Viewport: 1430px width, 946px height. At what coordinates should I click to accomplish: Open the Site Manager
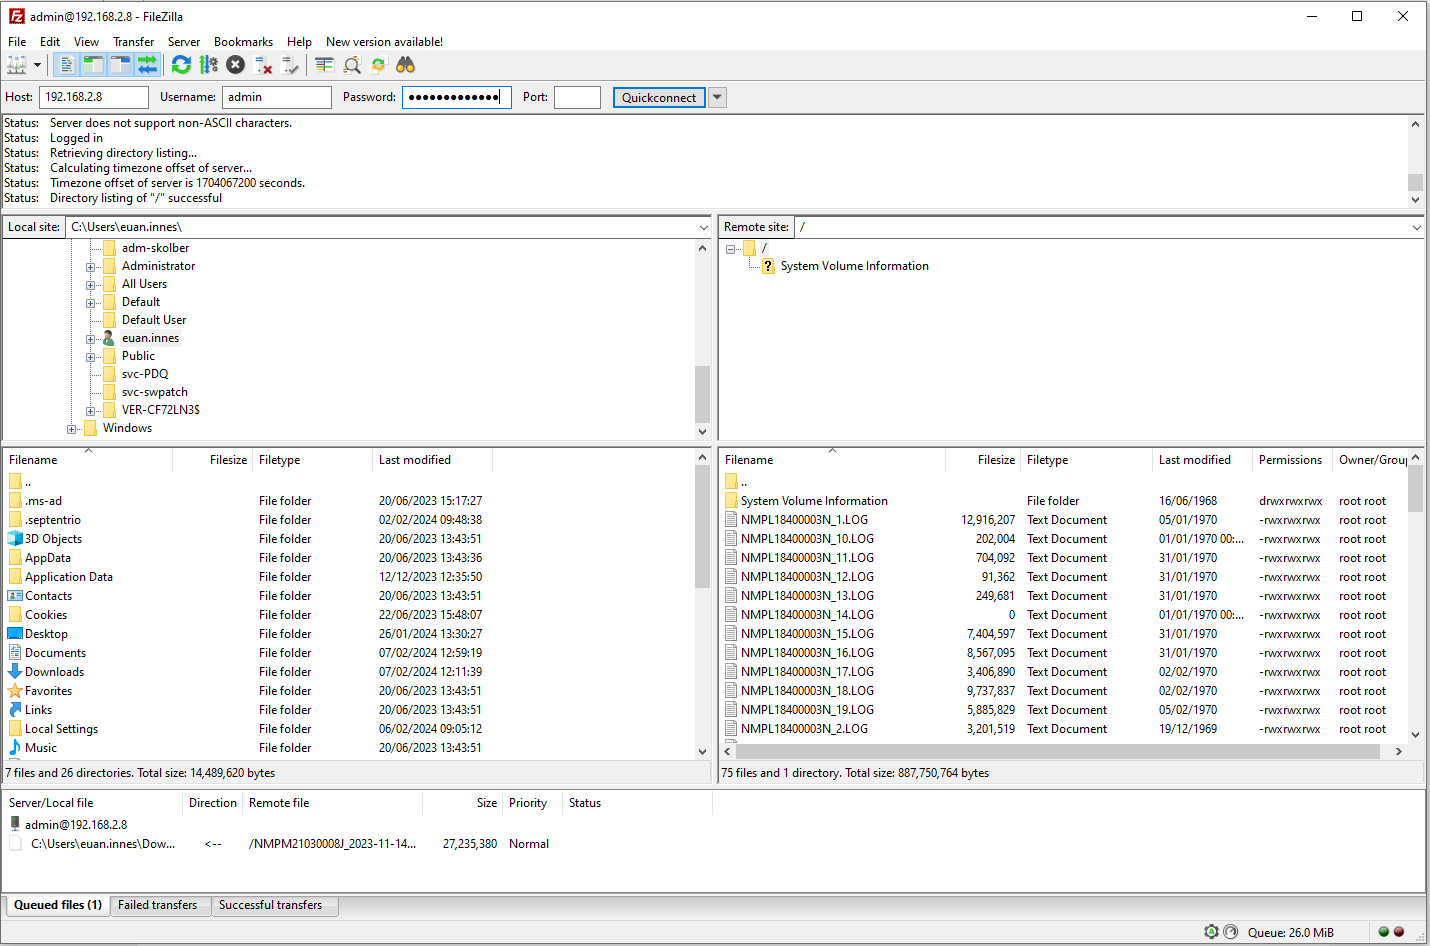click(16, 64)
